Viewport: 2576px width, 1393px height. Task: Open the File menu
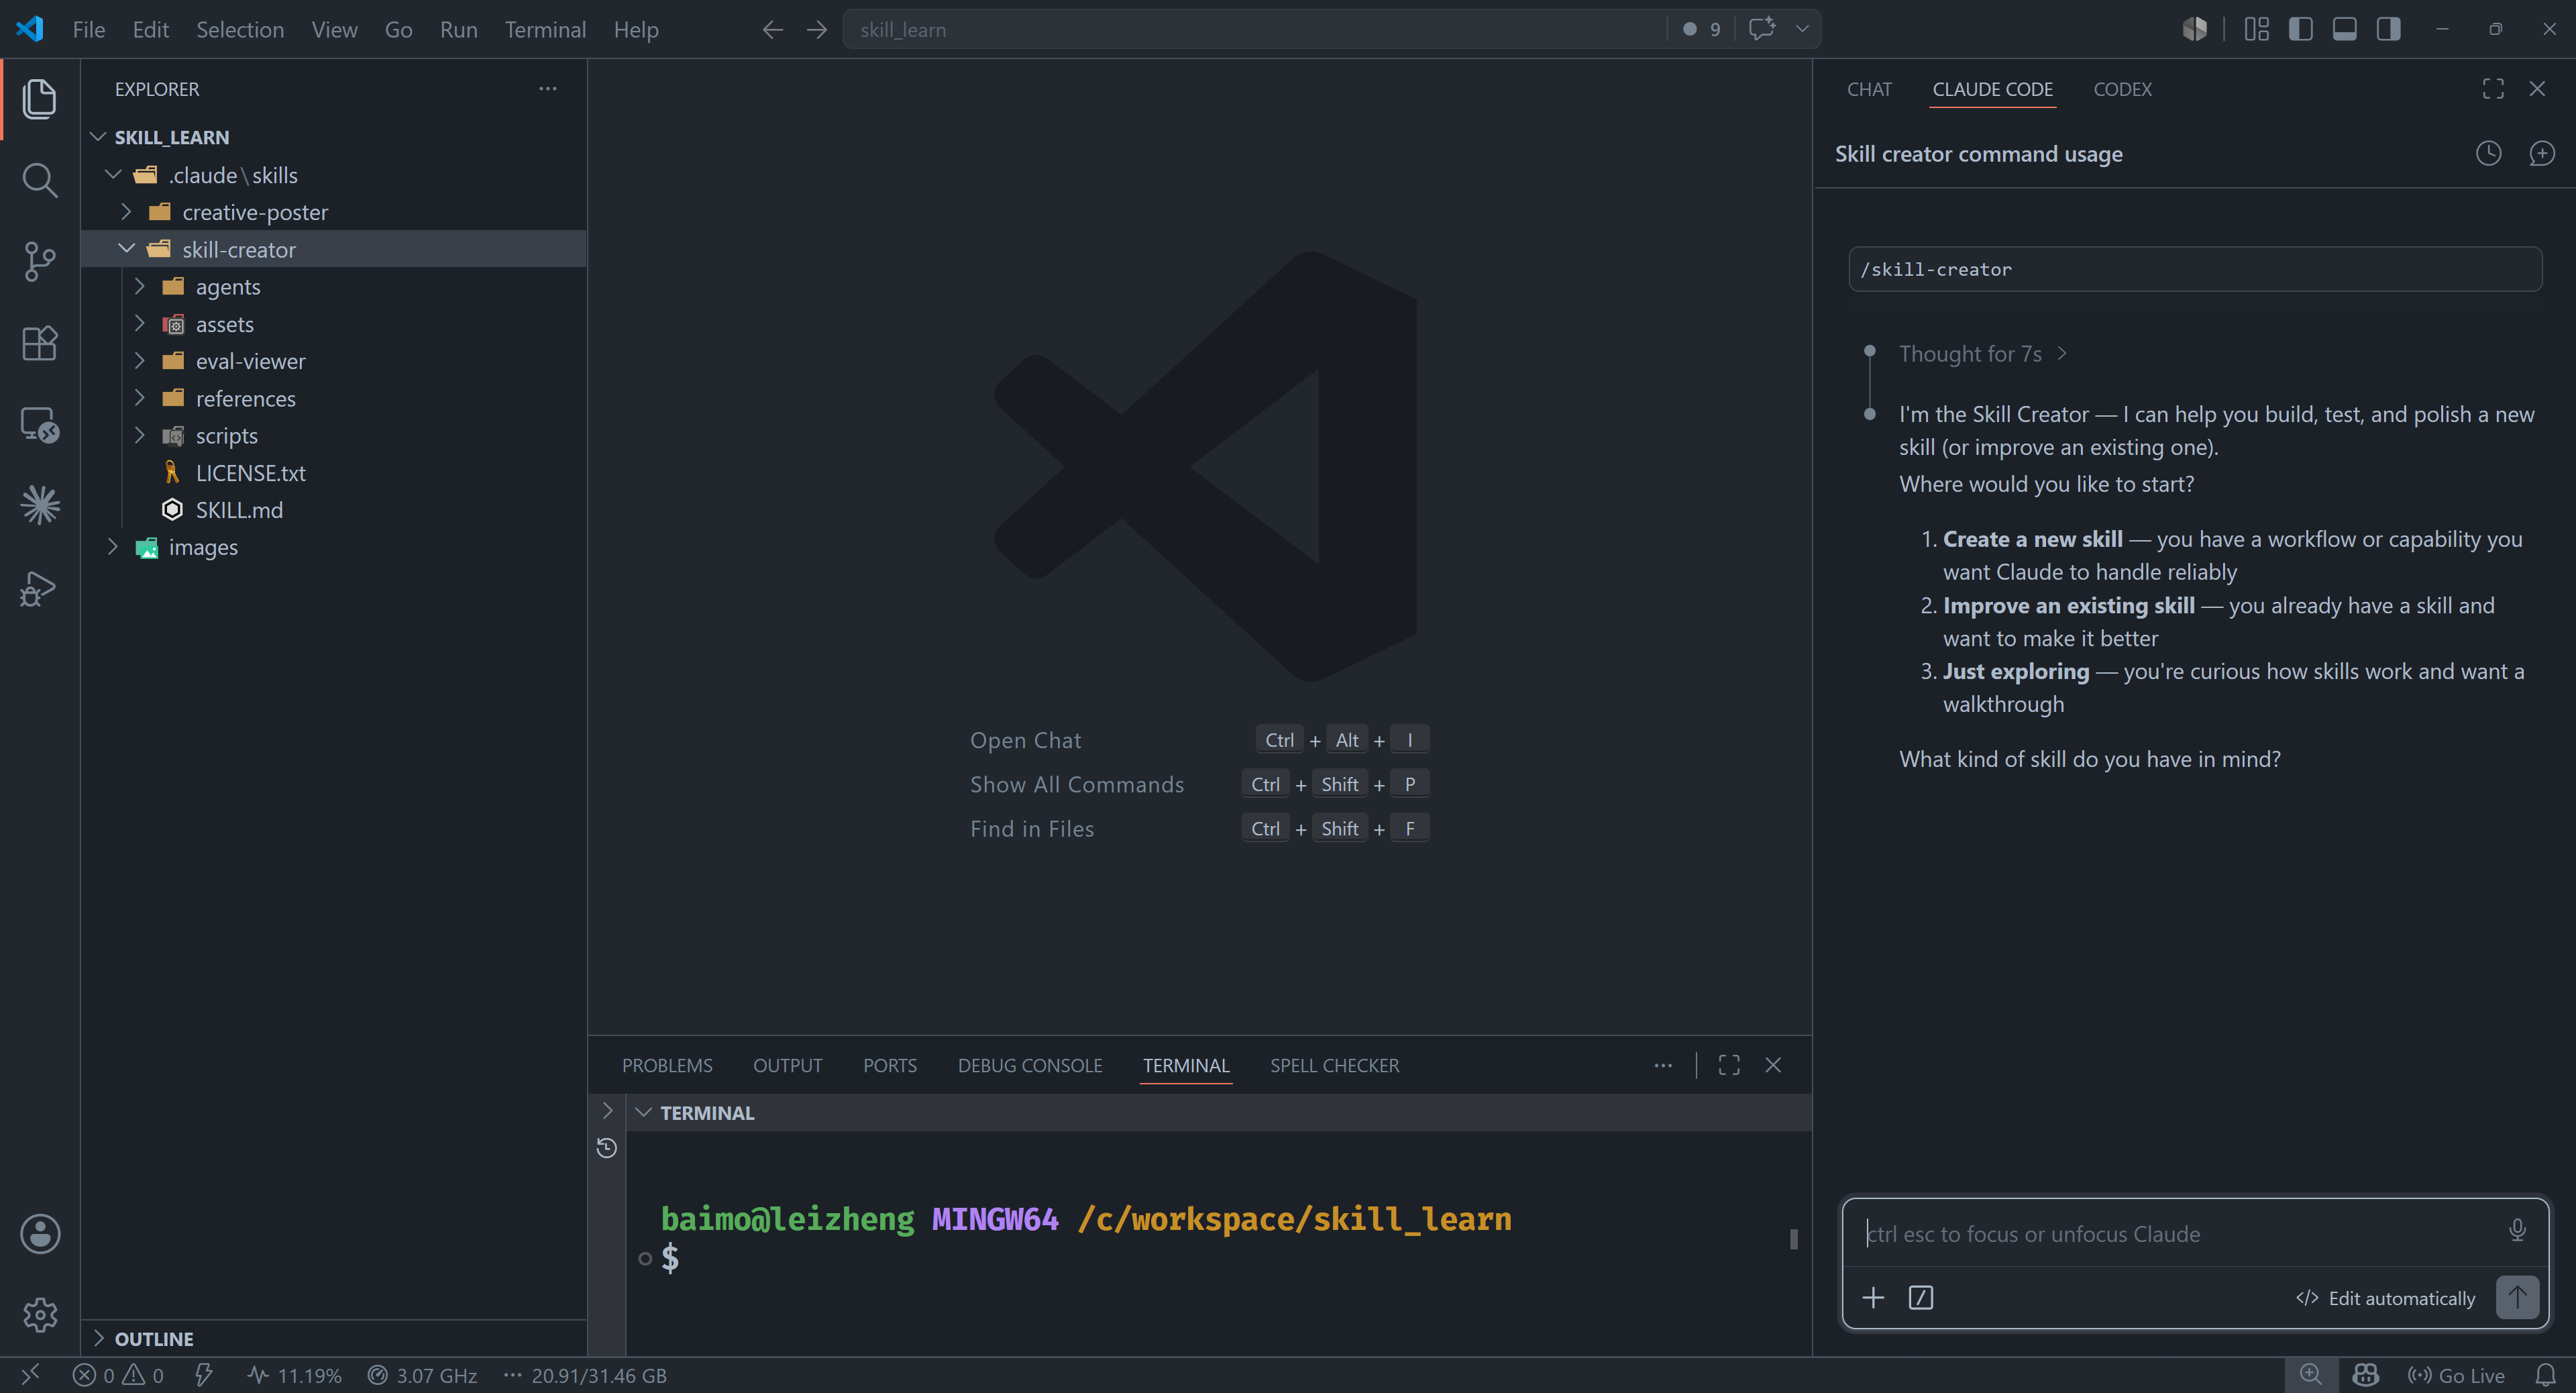point(88,30)
